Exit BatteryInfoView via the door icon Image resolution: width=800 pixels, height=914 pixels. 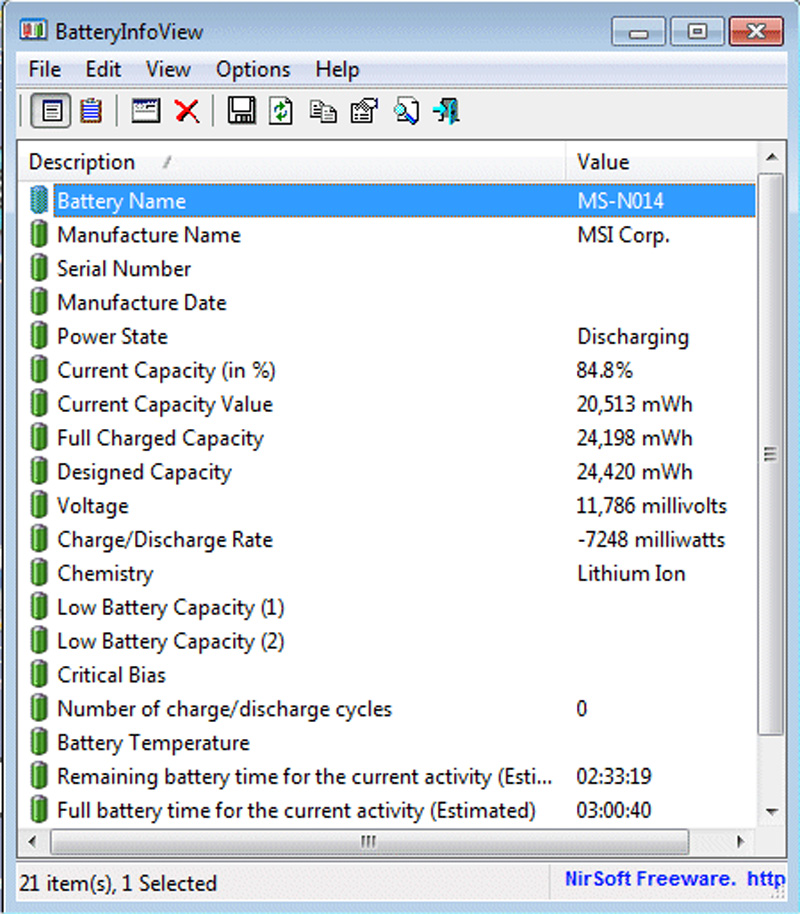tap(445, 111)
